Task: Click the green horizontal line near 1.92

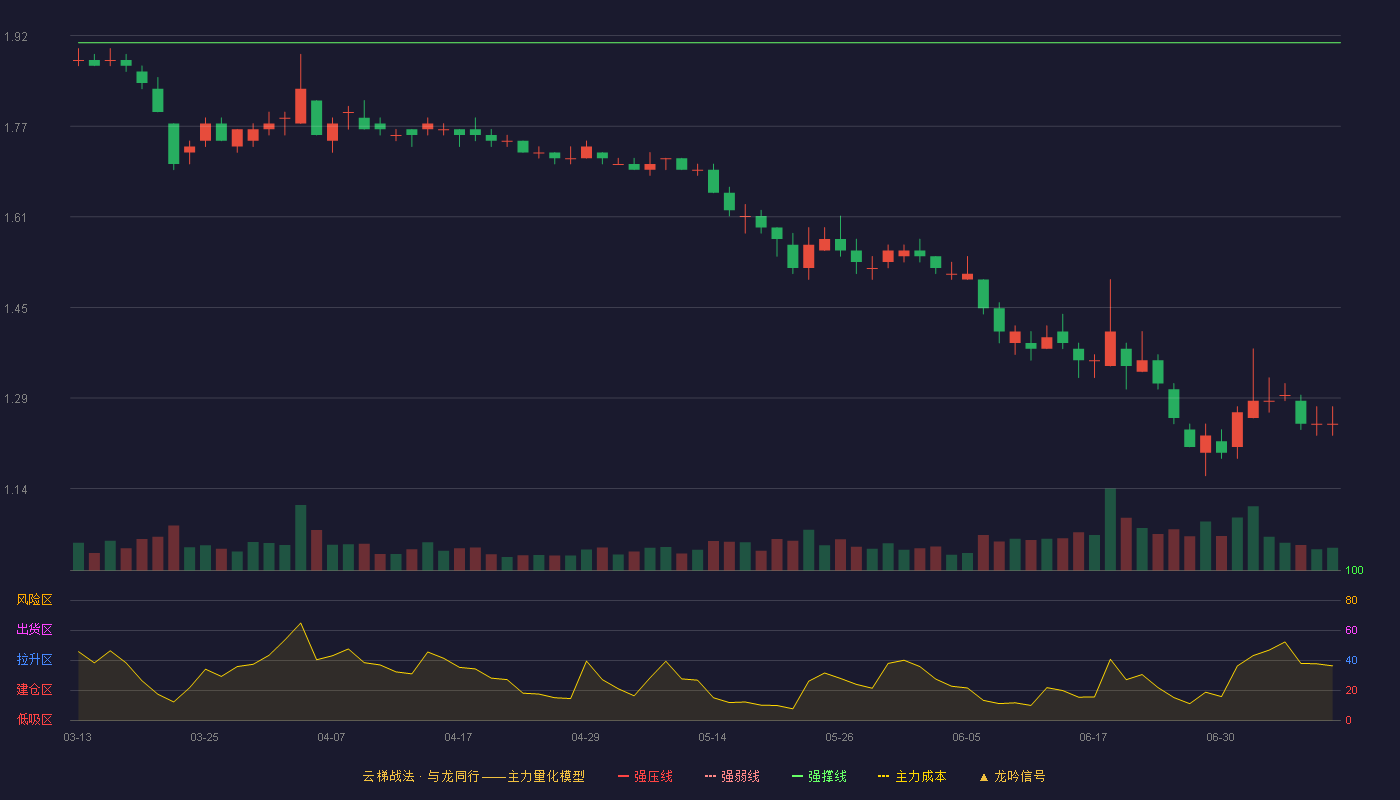Action: (709, 43)
